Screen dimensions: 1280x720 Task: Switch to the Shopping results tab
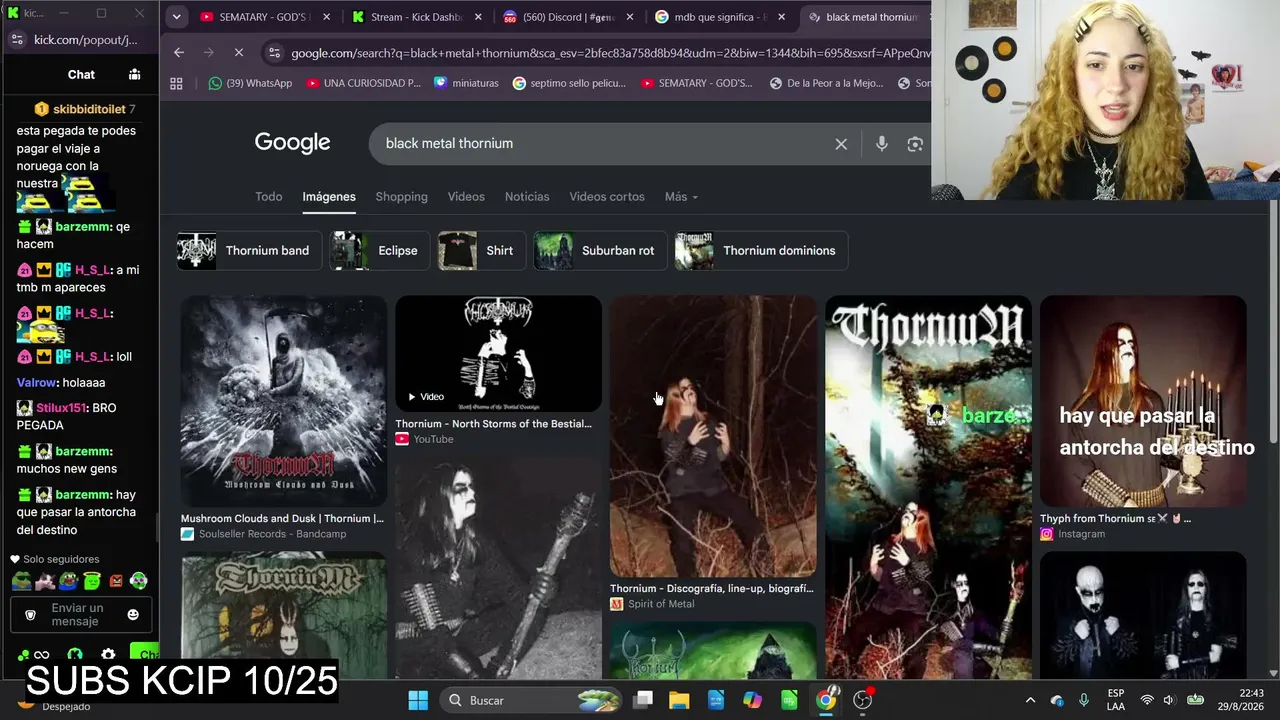[x=401, y=197]
